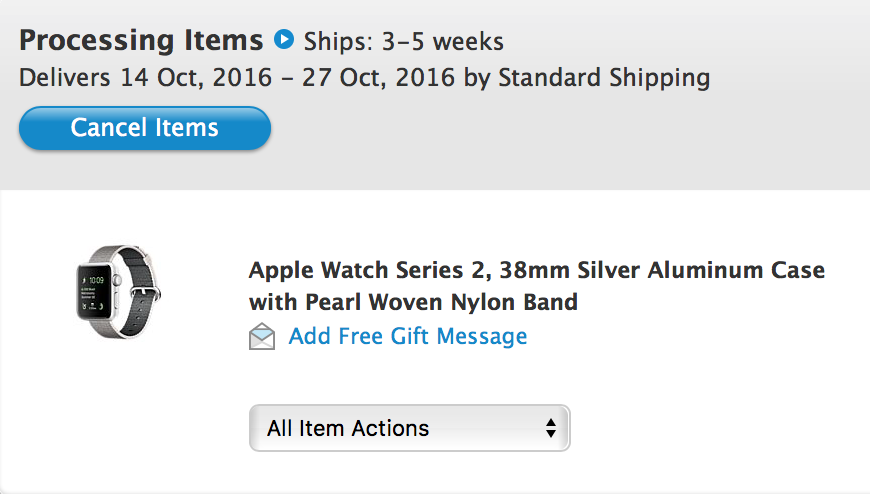Click the 38mm Silver Aluminum Case text
870x494 pixels.
662,270
